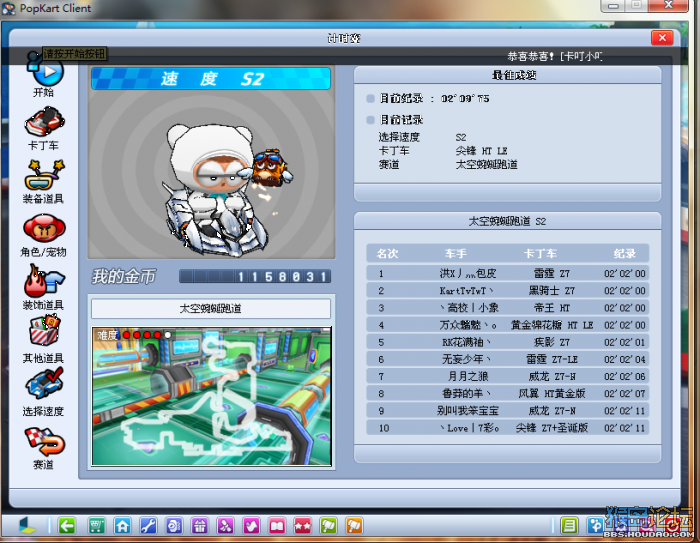Open 角色/宠物 character and pet icon
The image size is (700, 543).
coord(44,228)
